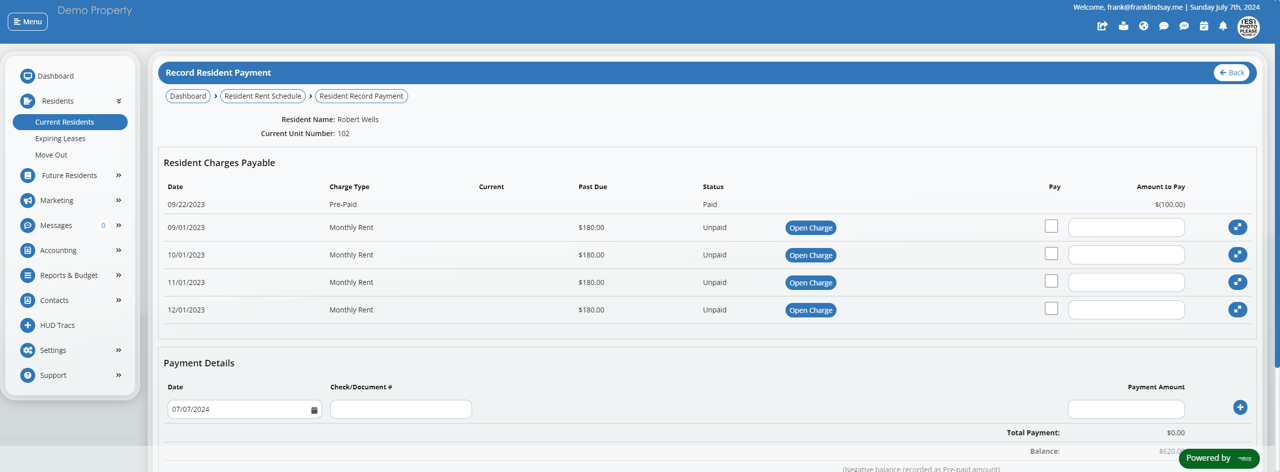Click expand icon on 09/01/2023 rent row
1280x472 pixels.
1238,227
